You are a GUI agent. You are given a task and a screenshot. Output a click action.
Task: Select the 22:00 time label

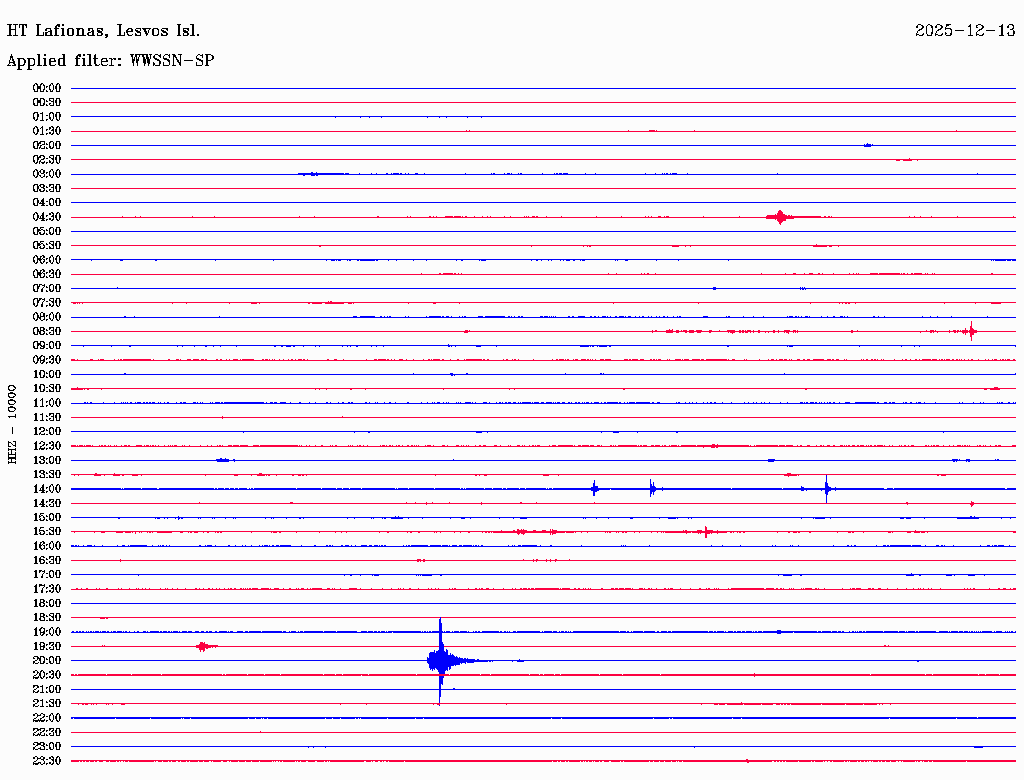tap(47, 718)
